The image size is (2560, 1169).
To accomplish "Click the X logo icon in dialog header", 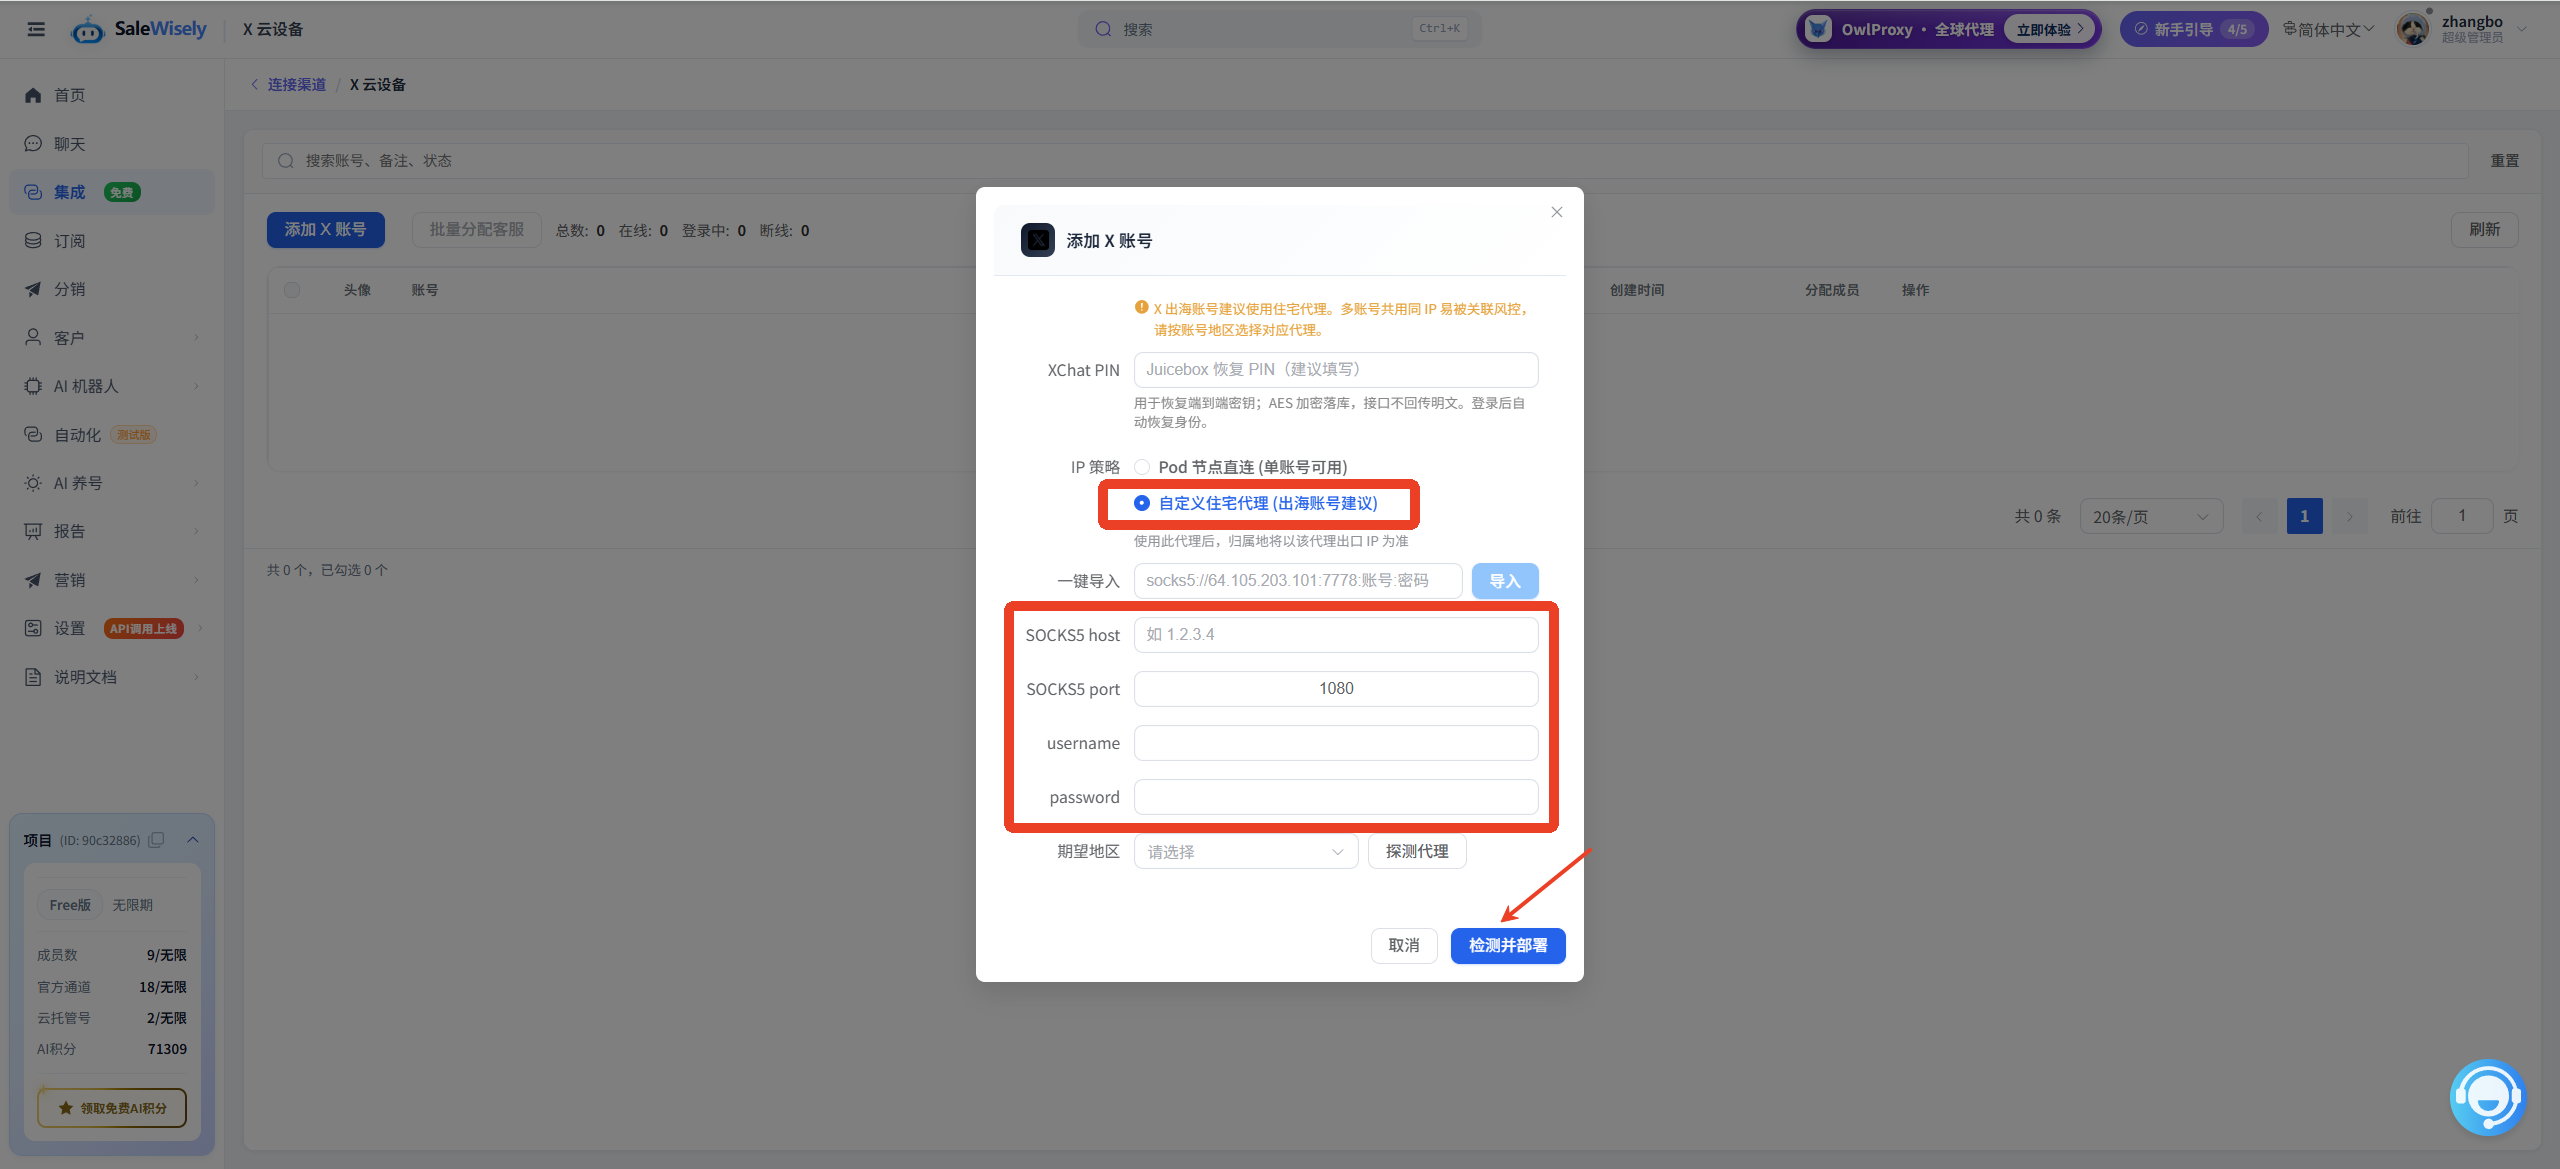I will point(1038,240).
